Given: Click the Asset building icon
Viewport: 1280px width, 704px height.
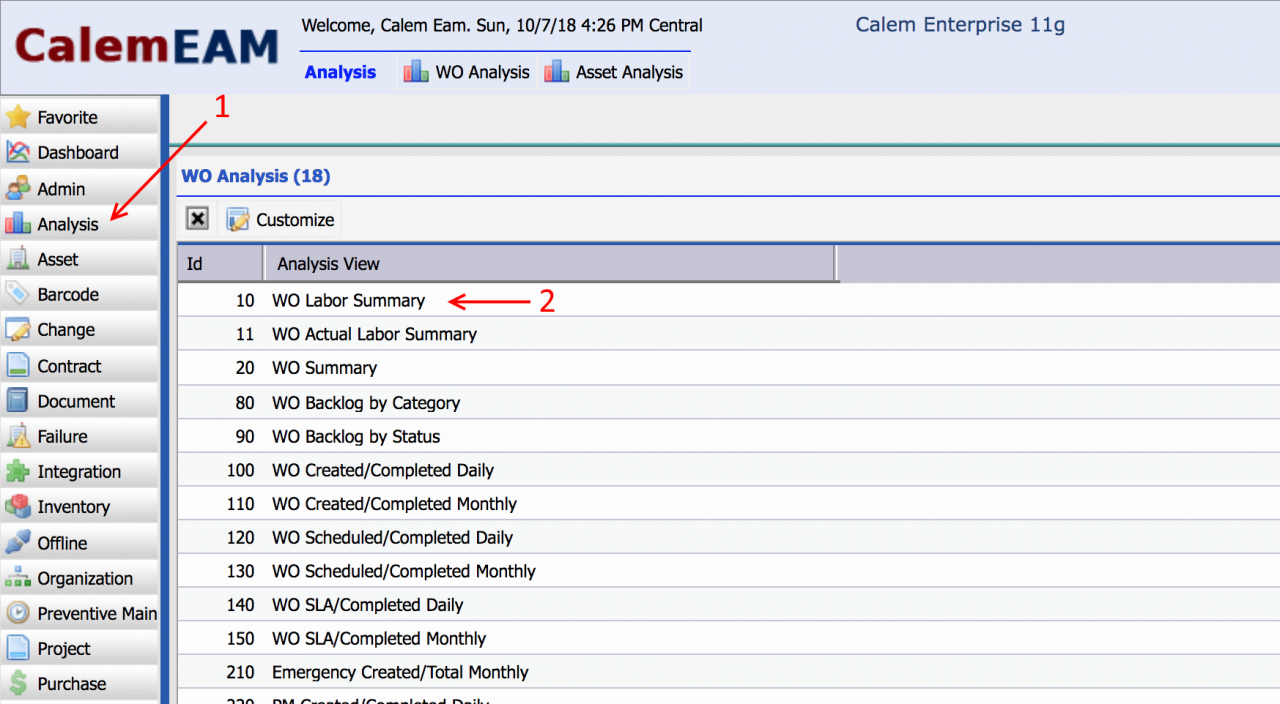Looking at the screenshot, I should [x=18, y=259].
